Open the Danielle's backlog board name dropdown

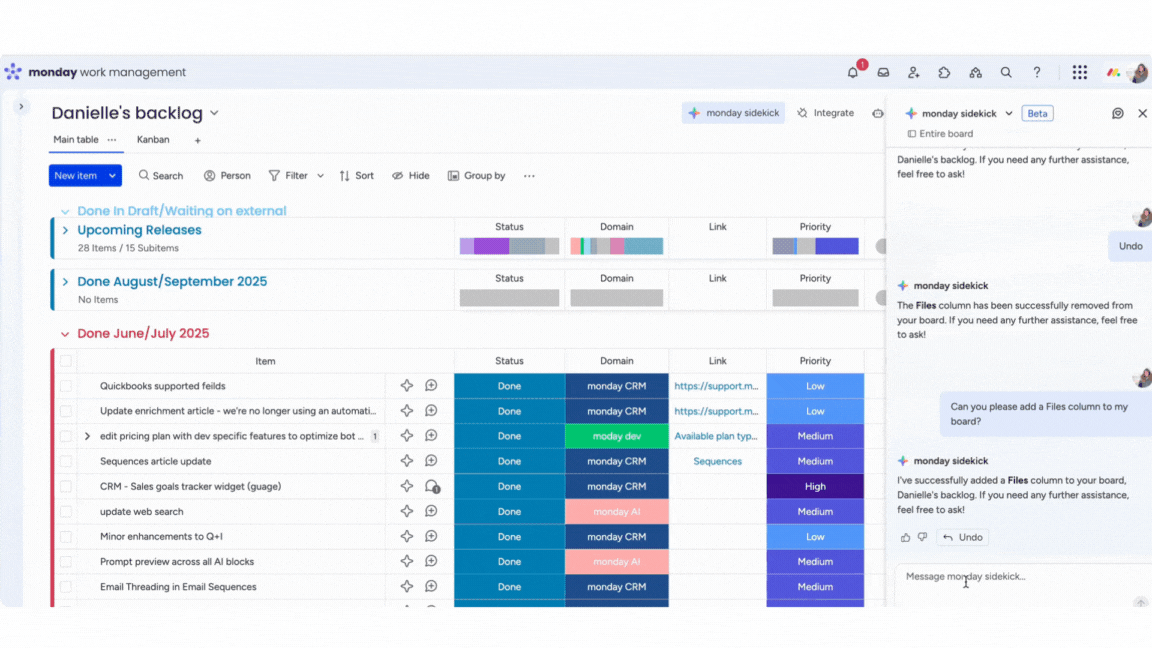point(215,113)
